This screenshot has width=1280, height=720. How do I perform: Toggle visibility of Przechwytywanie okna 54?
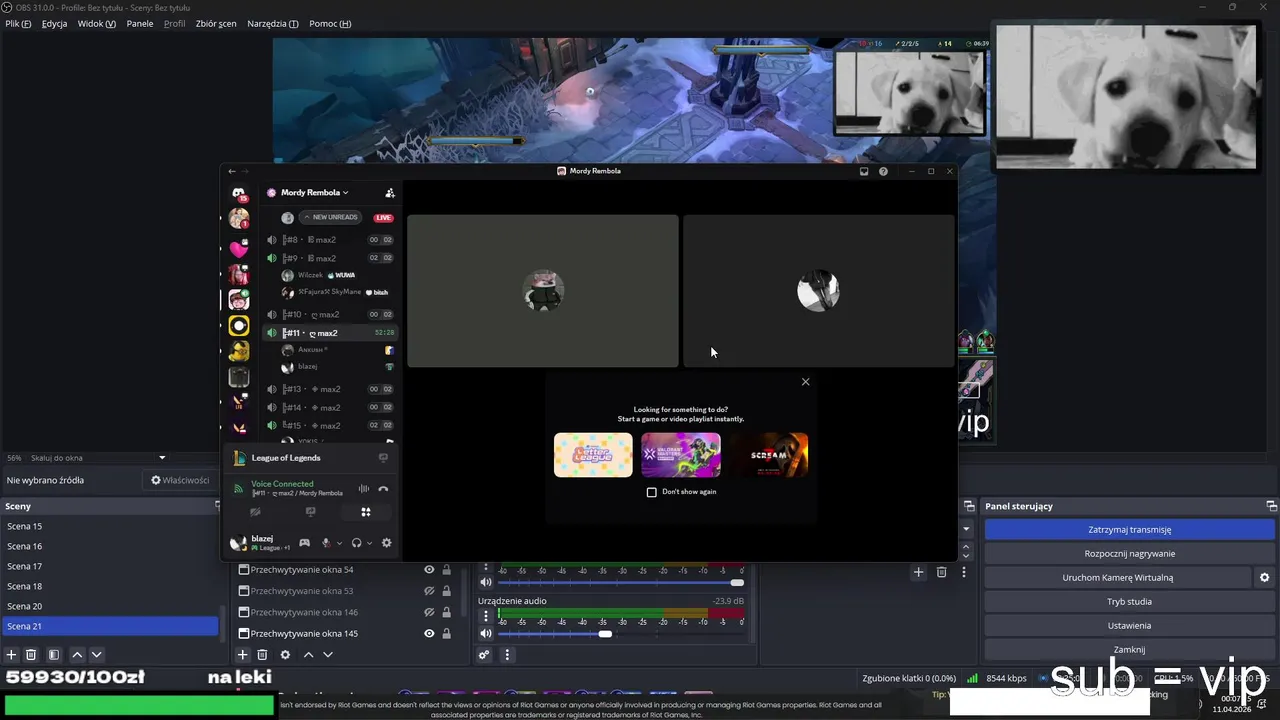point(429,570)
